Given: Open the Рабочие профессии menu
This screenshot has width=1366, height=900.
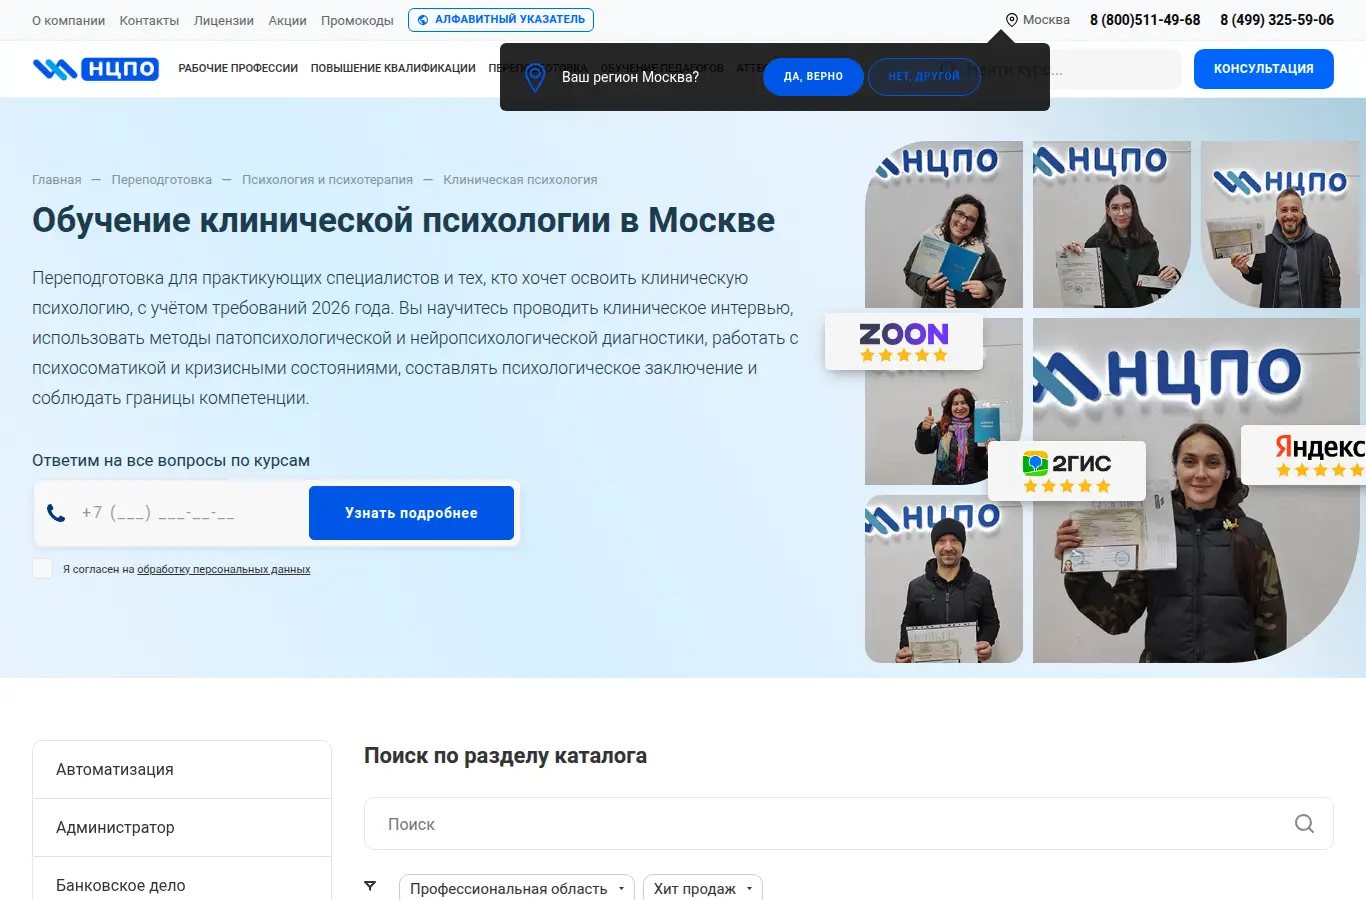Looking at the screenshot, I should coord(238,69).
